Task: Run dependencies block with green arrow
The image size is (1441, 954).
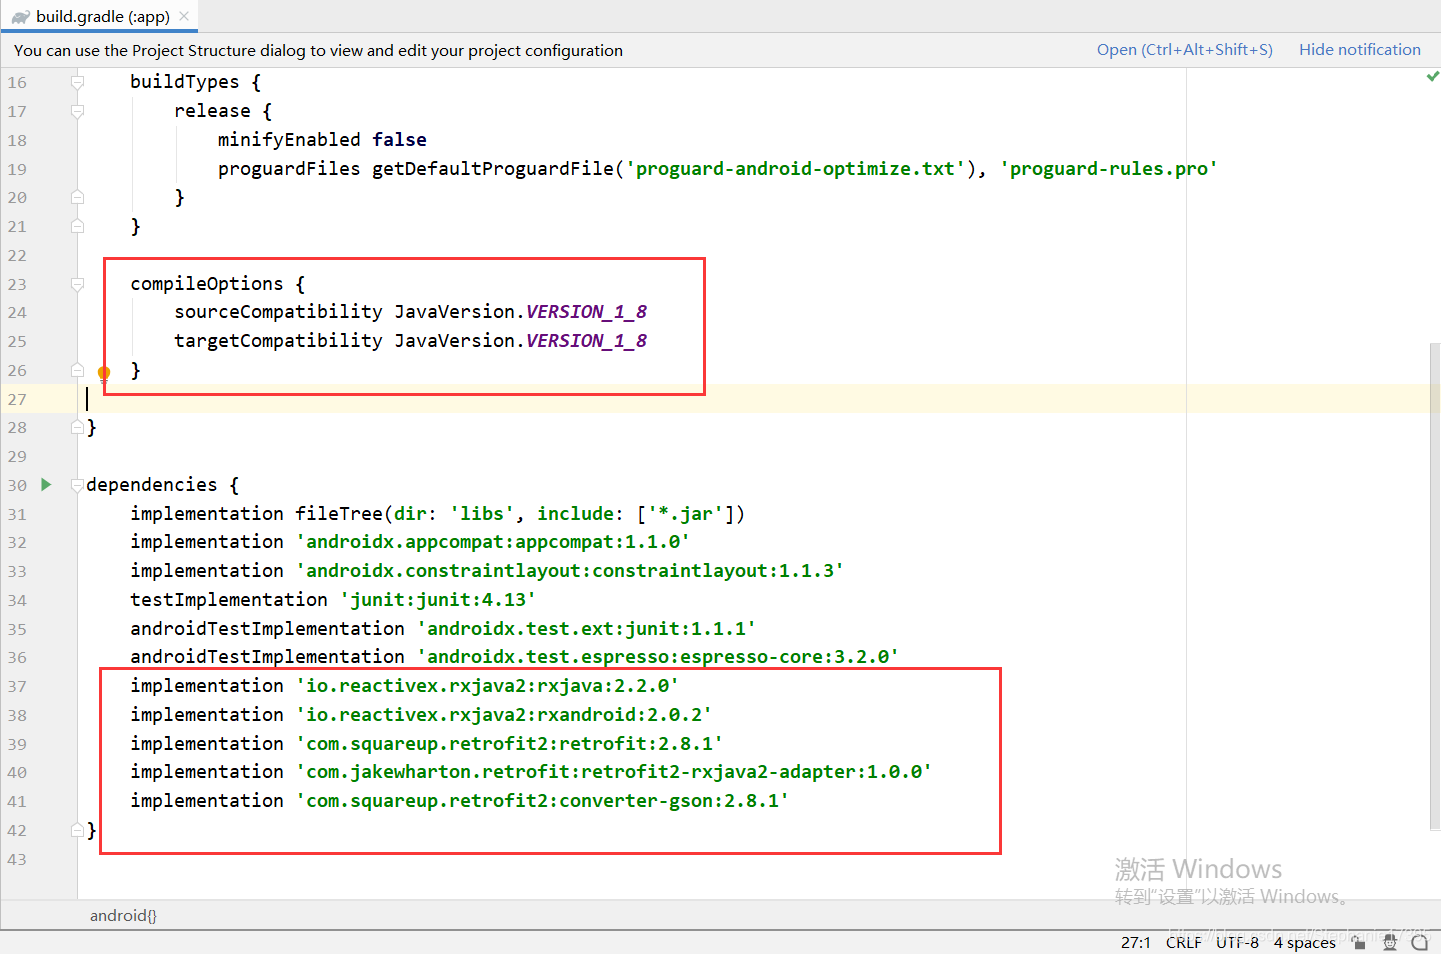Action: [46, 485]
